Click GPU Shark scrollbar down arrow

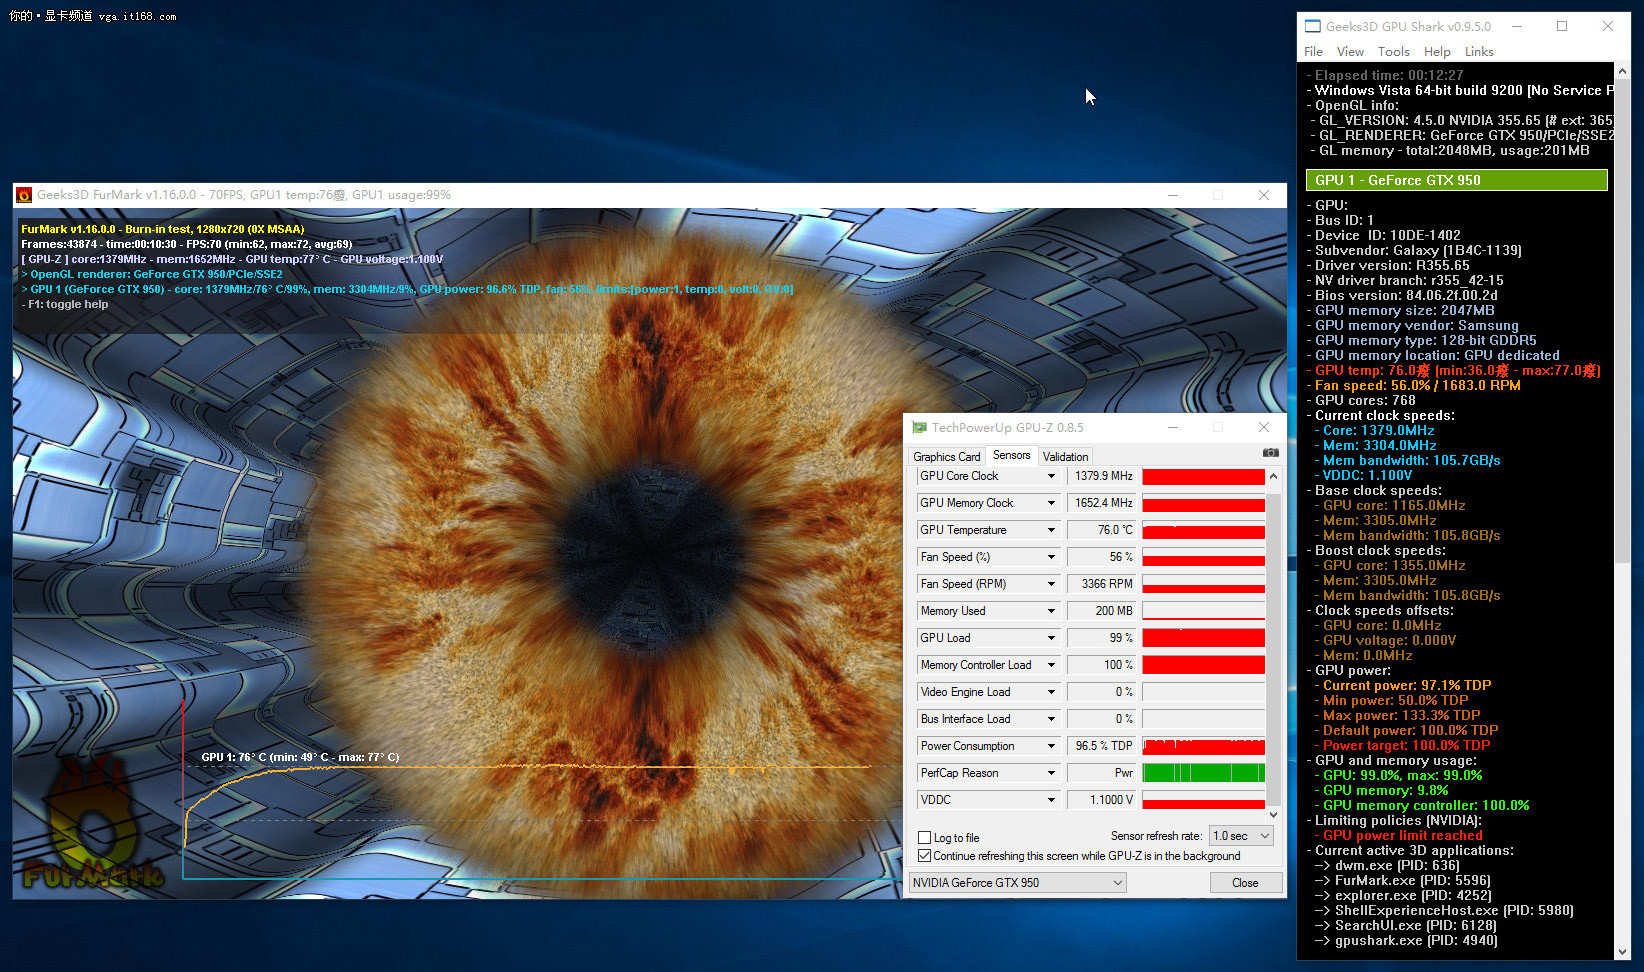pyautogui.click(x=1622, y=952)
